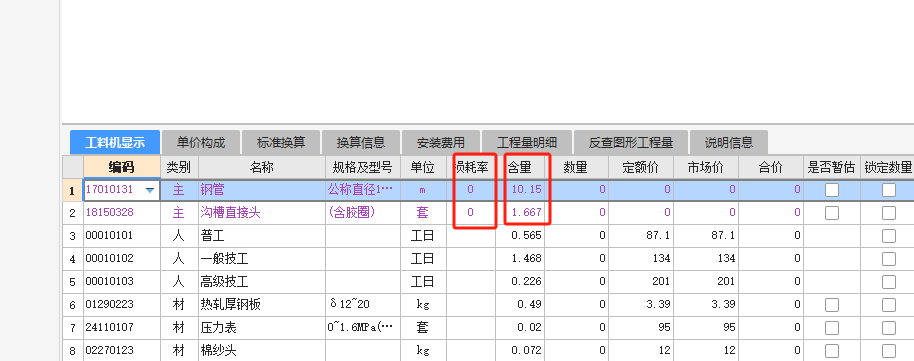Click 含量 value 10.15
Viewport: 914px width, 361px height.
click(520, 190)
